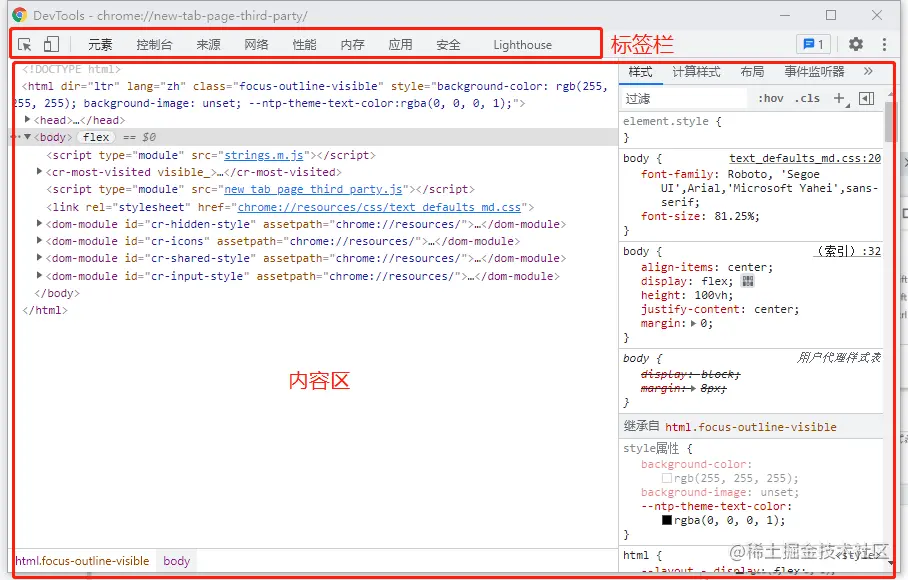Click the ellipsis actions beside body node
The width and height of the screenshot is (908, 580).
[x=15, y=137]
